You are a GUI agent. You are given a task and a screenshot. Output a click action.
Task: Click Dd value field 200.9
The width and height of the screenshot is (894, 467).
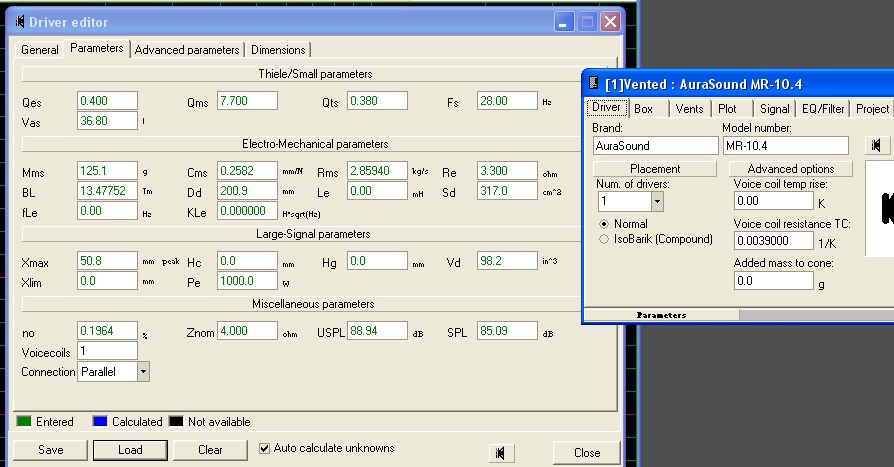(247, 190)
